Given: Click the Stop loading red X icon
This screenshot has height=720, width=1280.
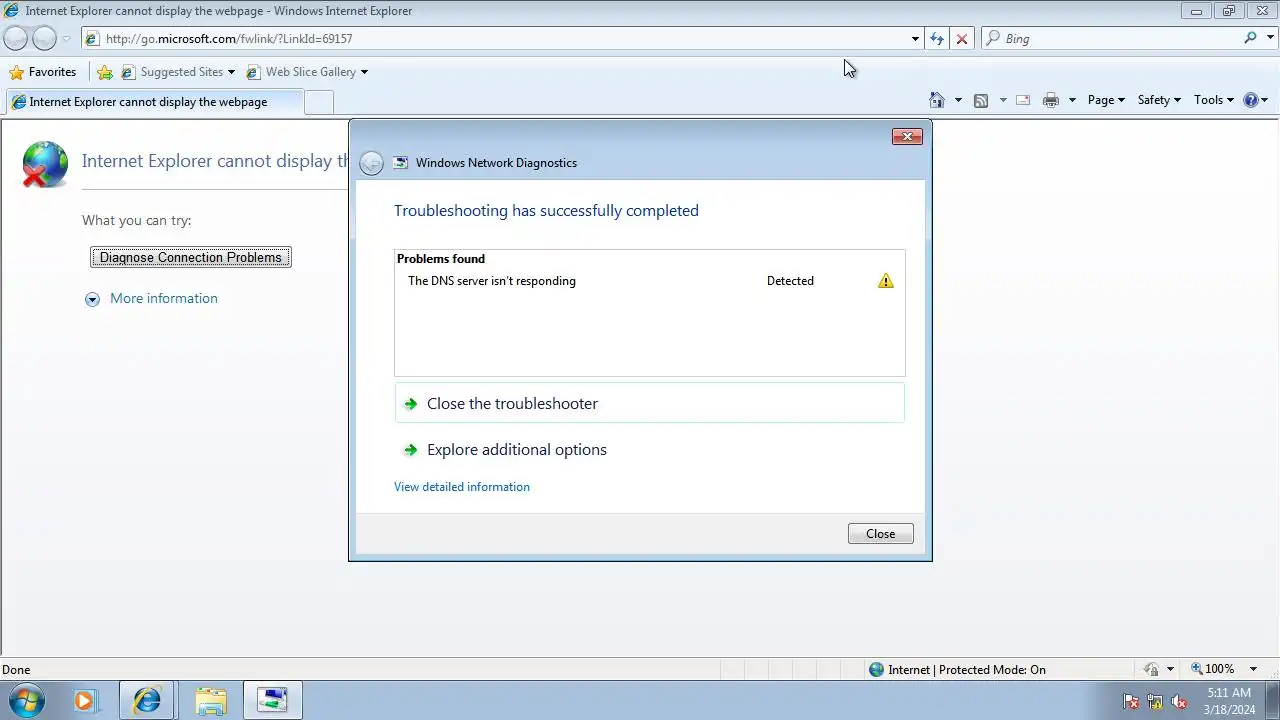Looking at the screenshot, I should (x=962, y=39).
